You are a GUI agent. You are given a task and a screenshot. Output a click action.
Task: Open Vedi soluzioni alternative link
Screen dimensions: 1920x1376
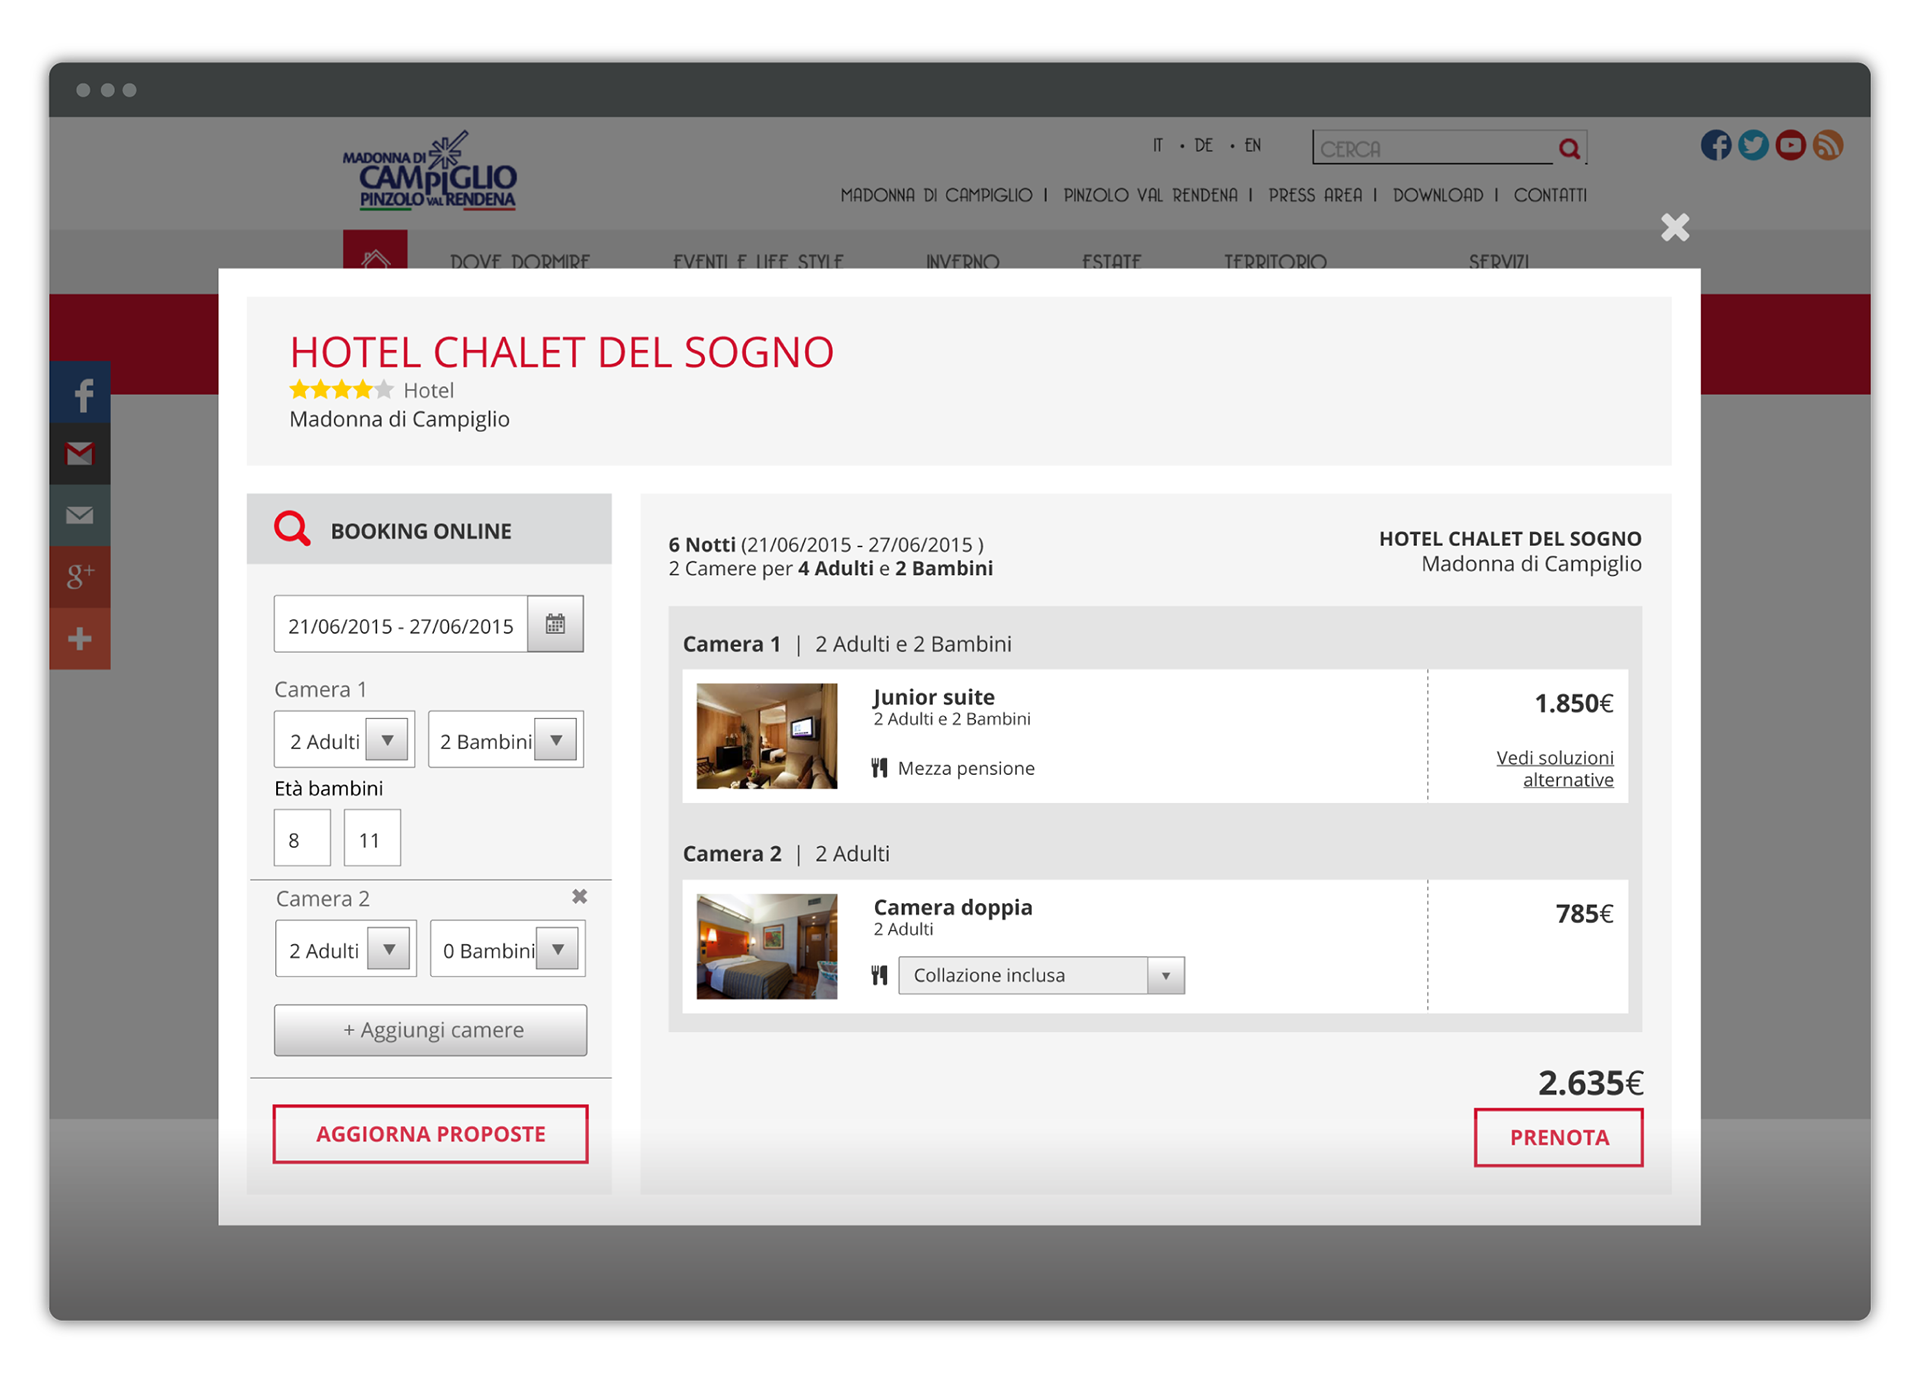pyautogui.click(x=1555, y=768)
